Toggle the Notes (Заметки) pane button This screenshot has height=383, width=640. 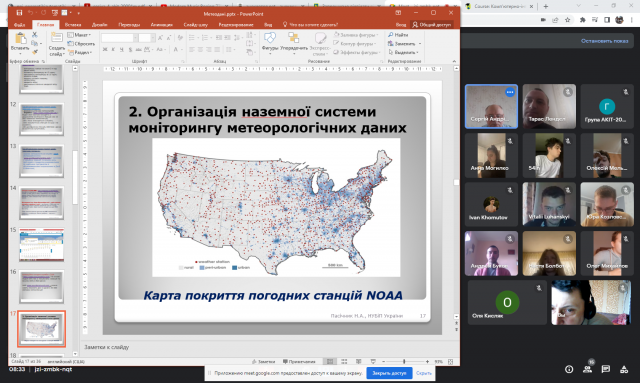click(x=263, y=361)
